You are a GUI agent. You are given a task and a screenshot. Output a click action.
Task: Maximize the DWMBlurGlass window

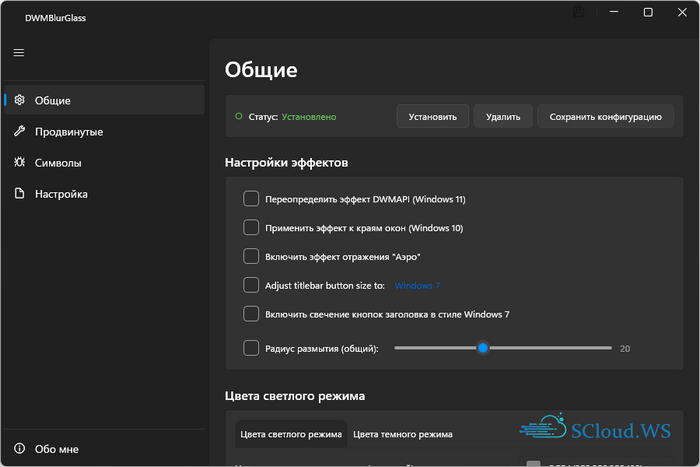pyautogui.click(x=648, y=12)
